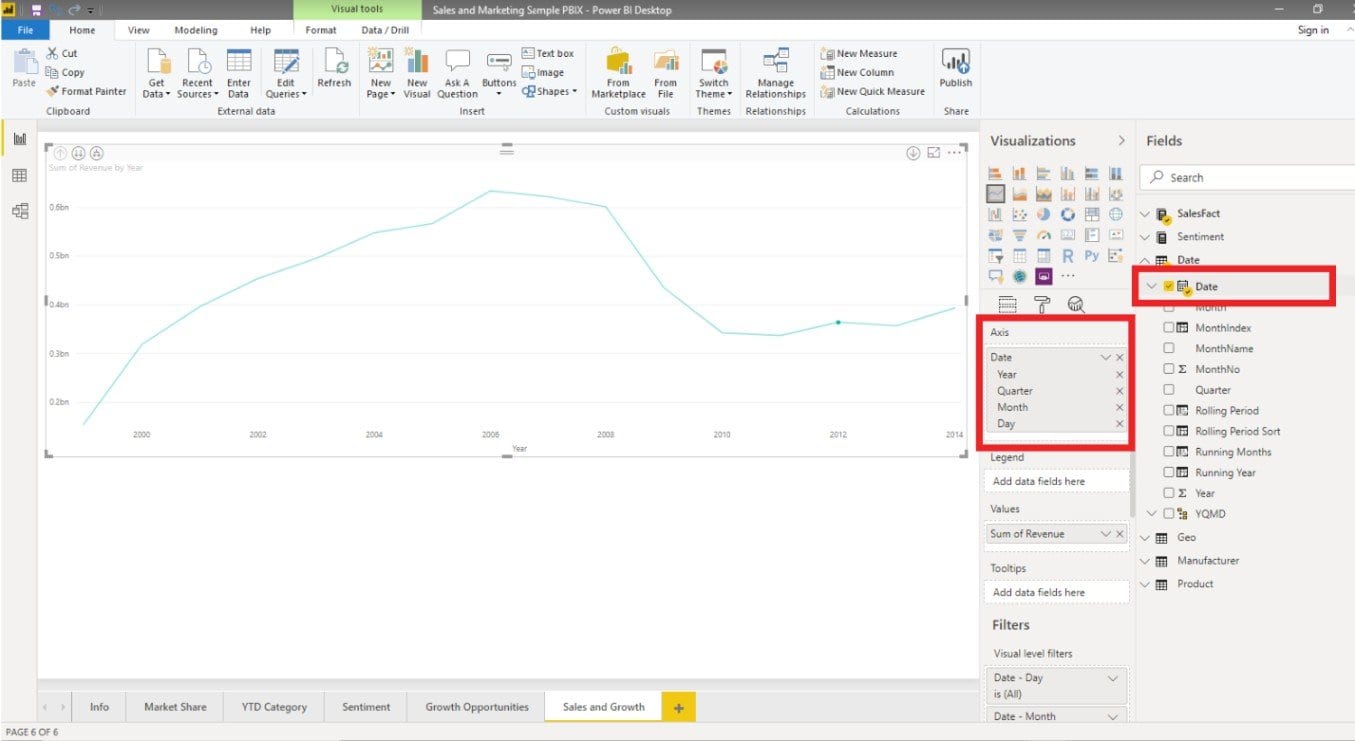The image size is (1355, 741).
Task: Select the R script visual icon
Action: pos(1067,256)
